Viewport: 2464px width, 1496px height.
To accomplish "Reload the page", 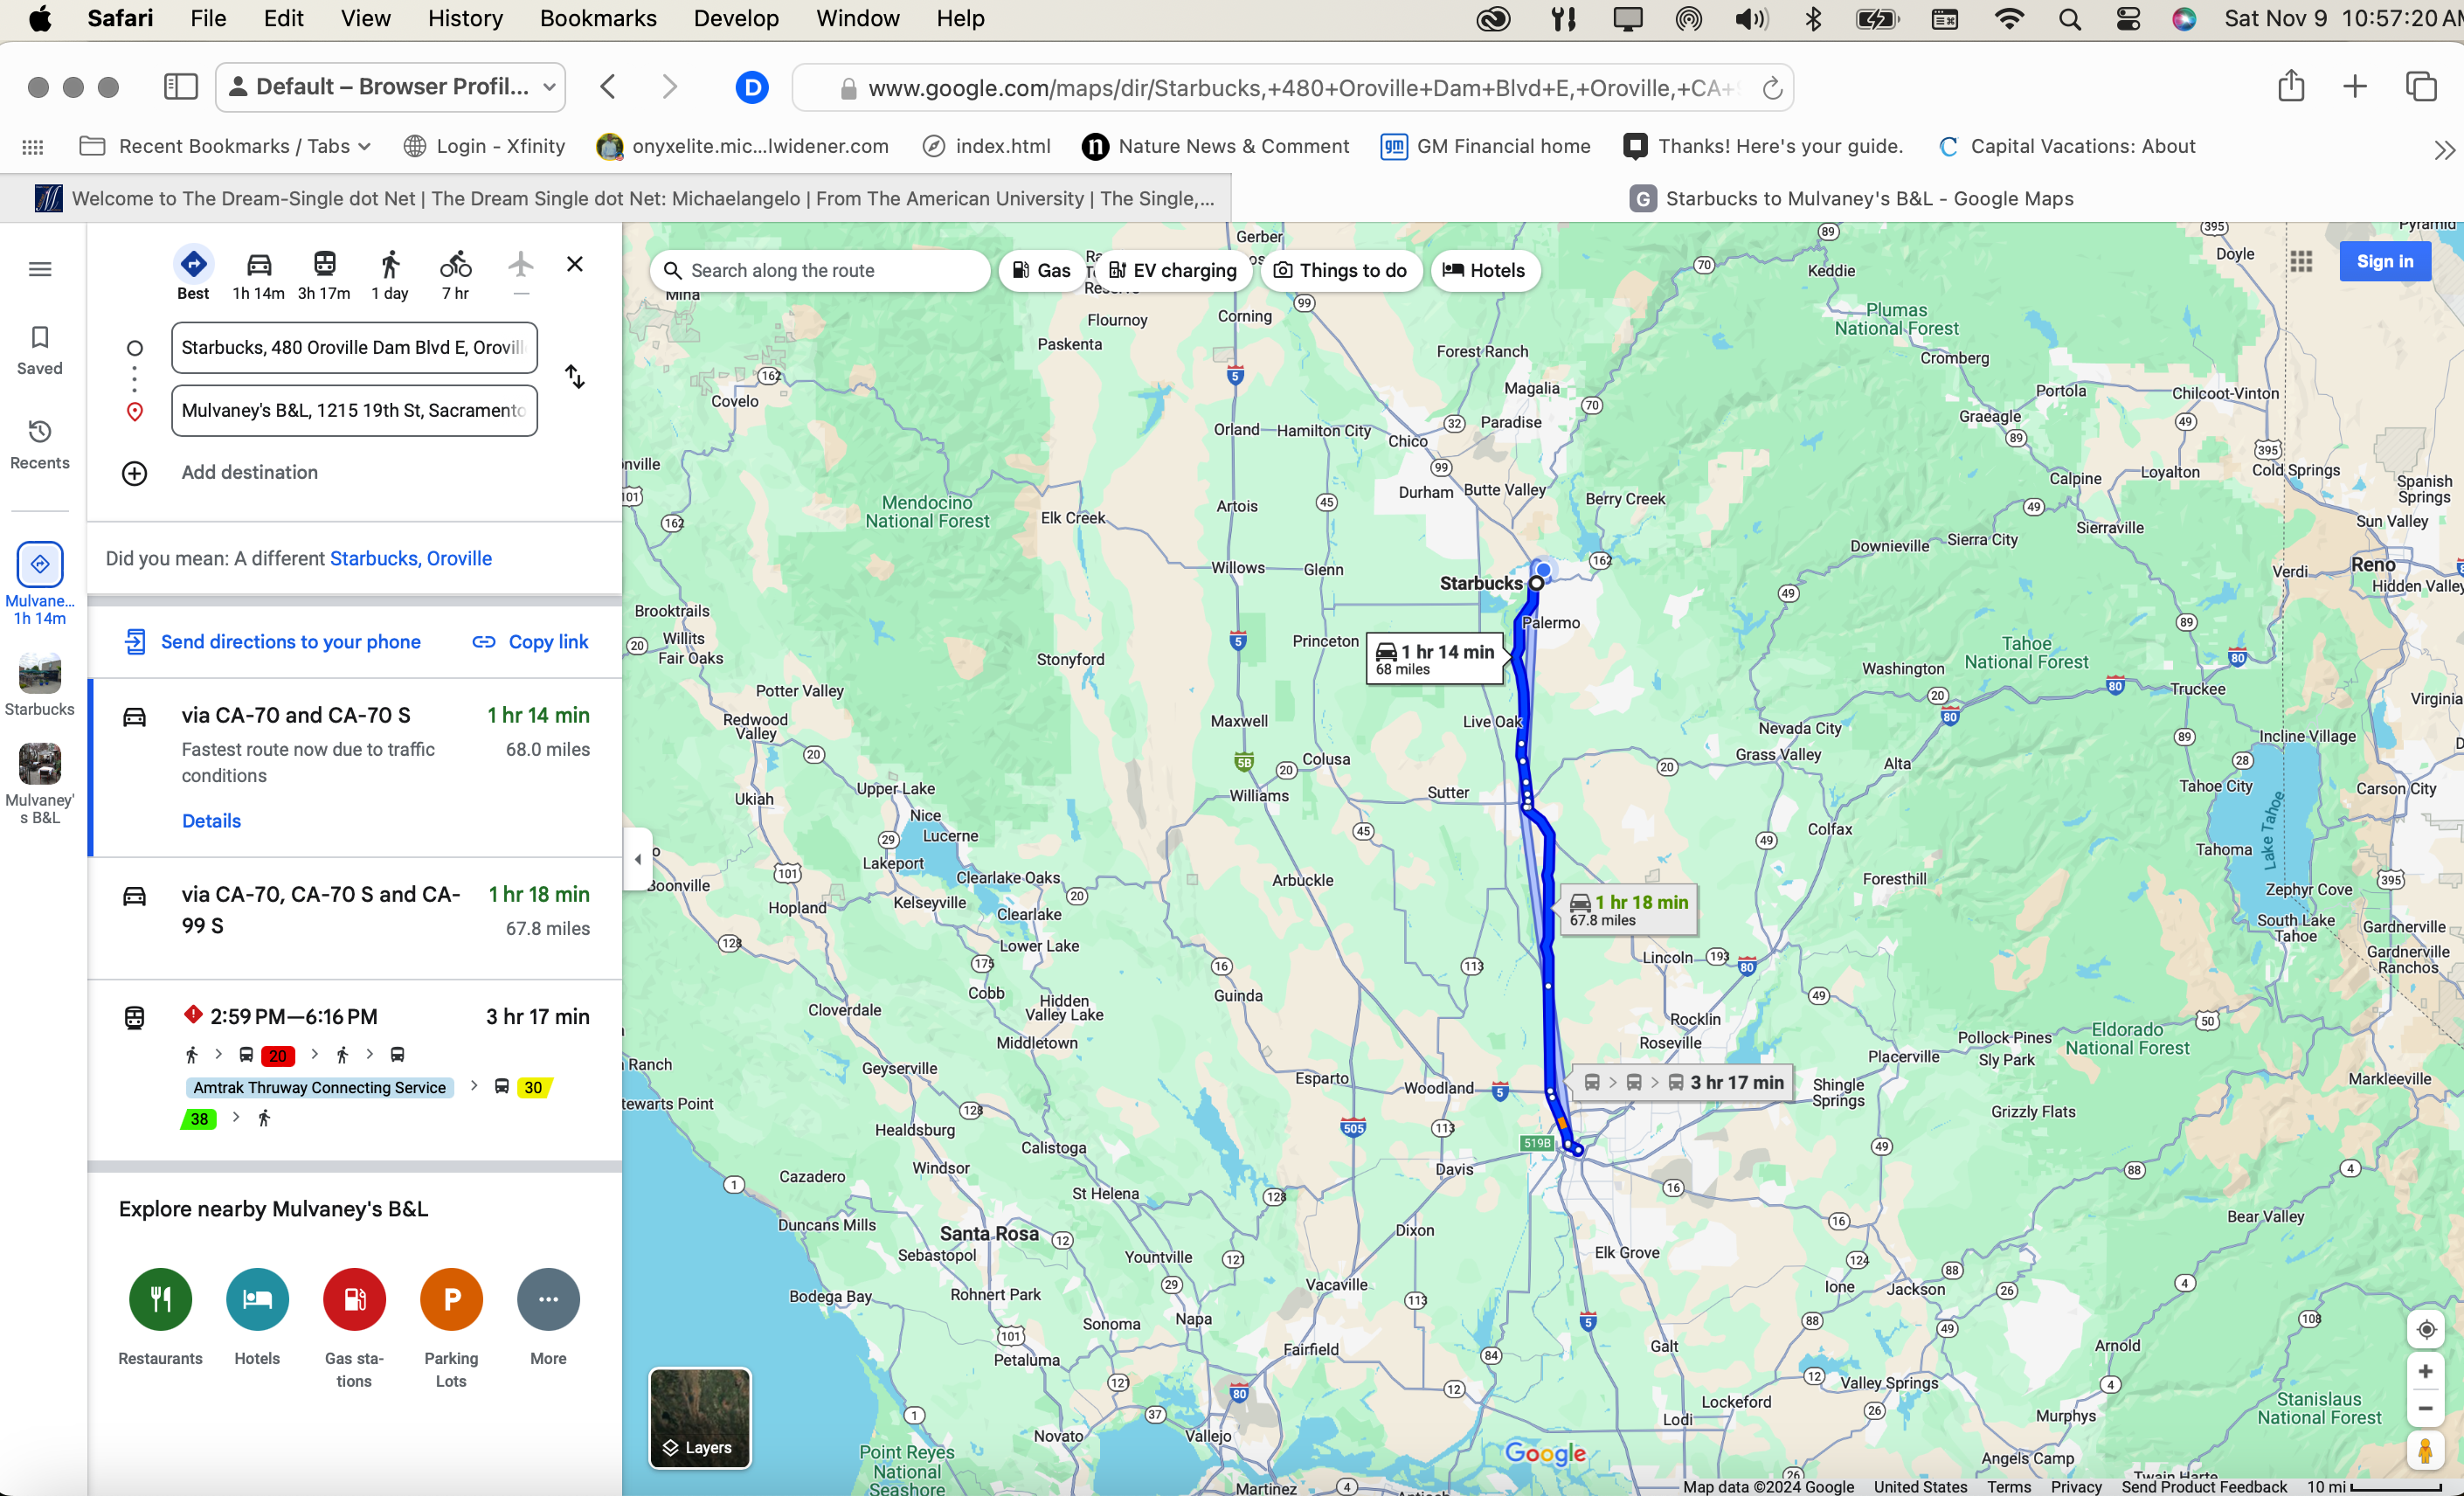I will click(1772, 88).
